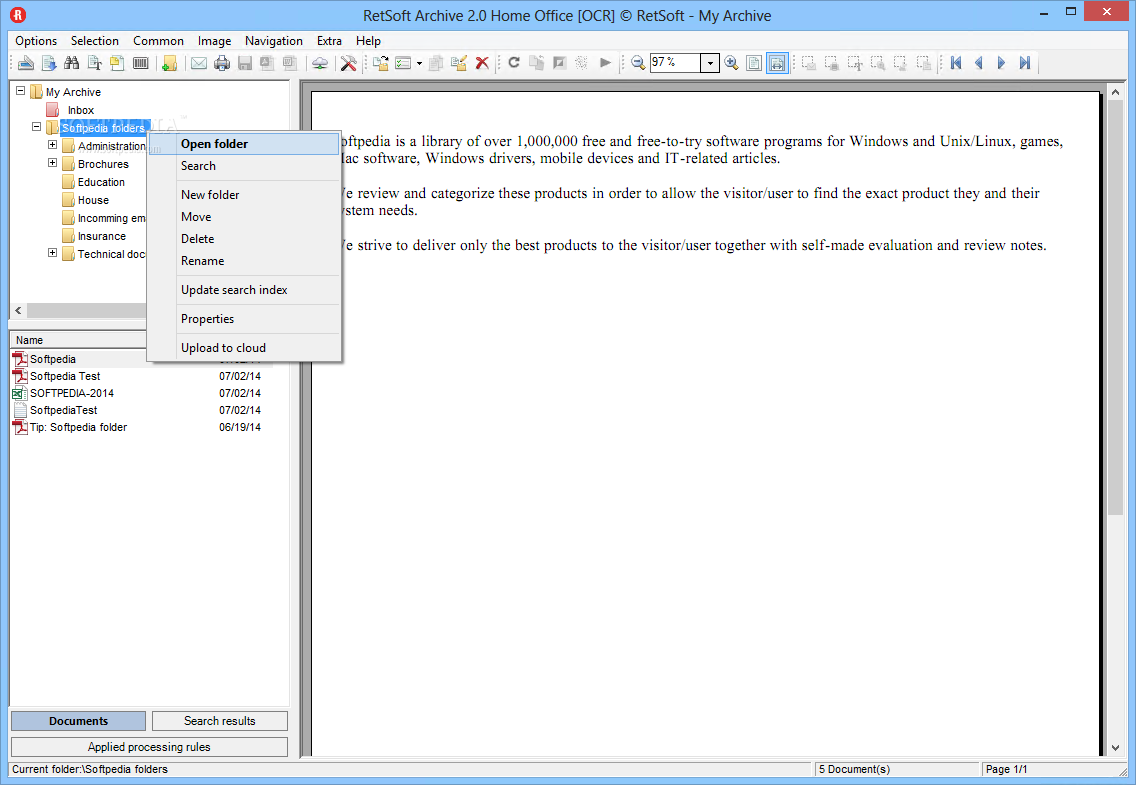Click the barcode icon in toolbar
The height and width of the screenshot is (785, 1136).
coord(141,63)
